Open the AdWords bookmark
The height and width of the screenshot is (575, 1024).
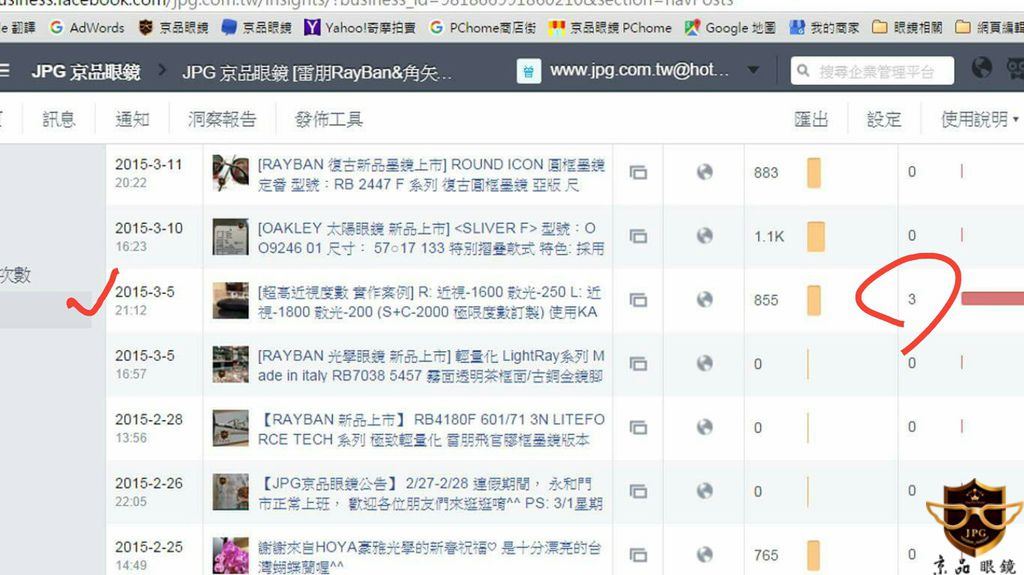[x=87, y=27]
